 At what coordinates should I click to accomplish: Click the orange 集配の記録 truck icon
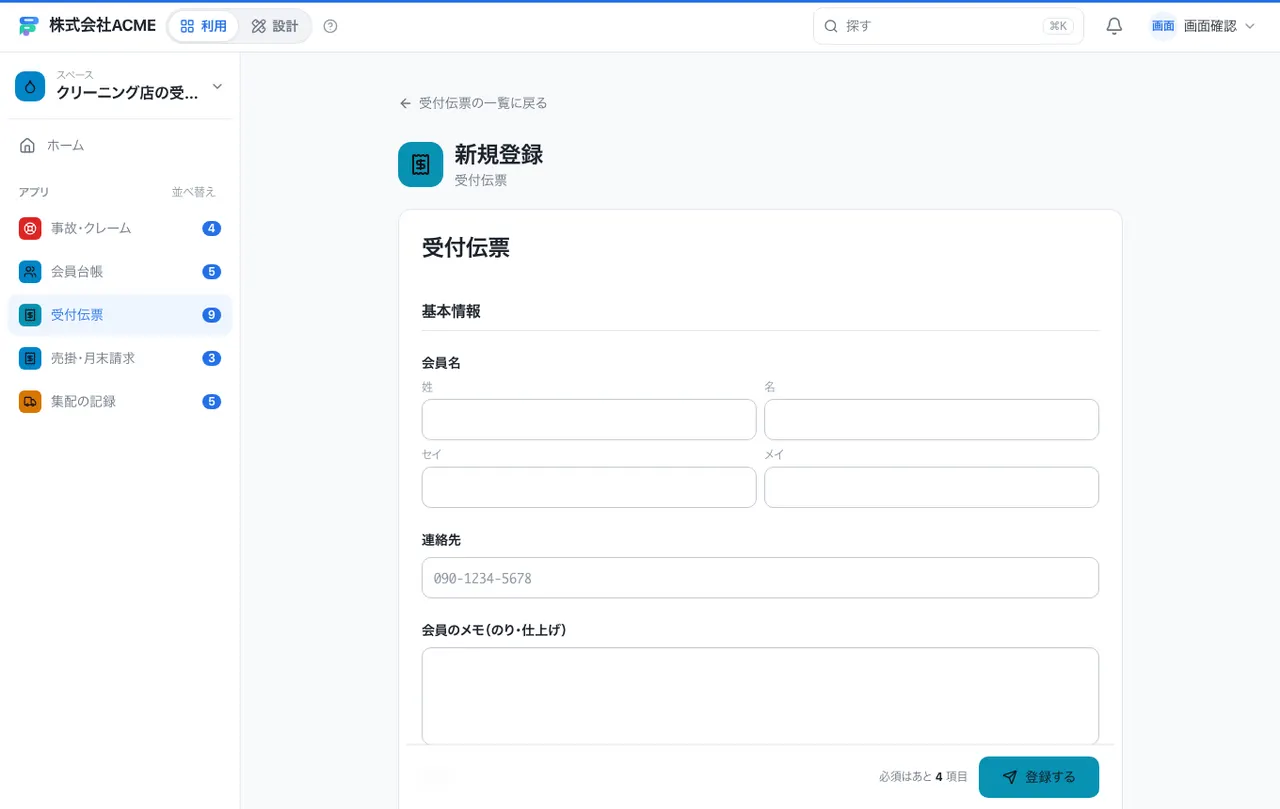[x=30, y=401]
